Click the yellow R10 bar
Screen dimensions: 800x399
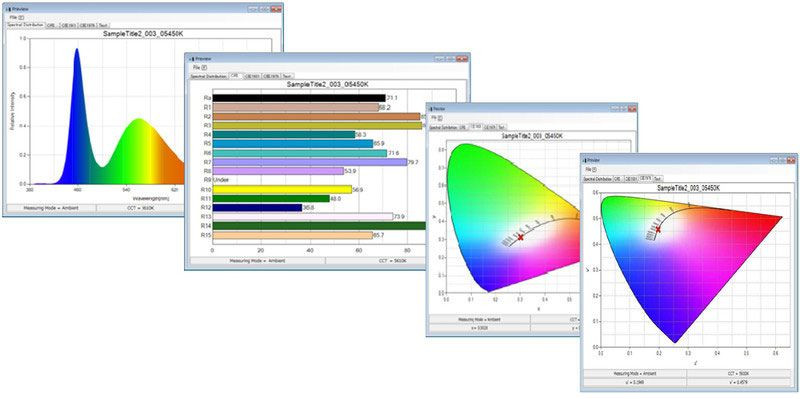tap(282, 189)
